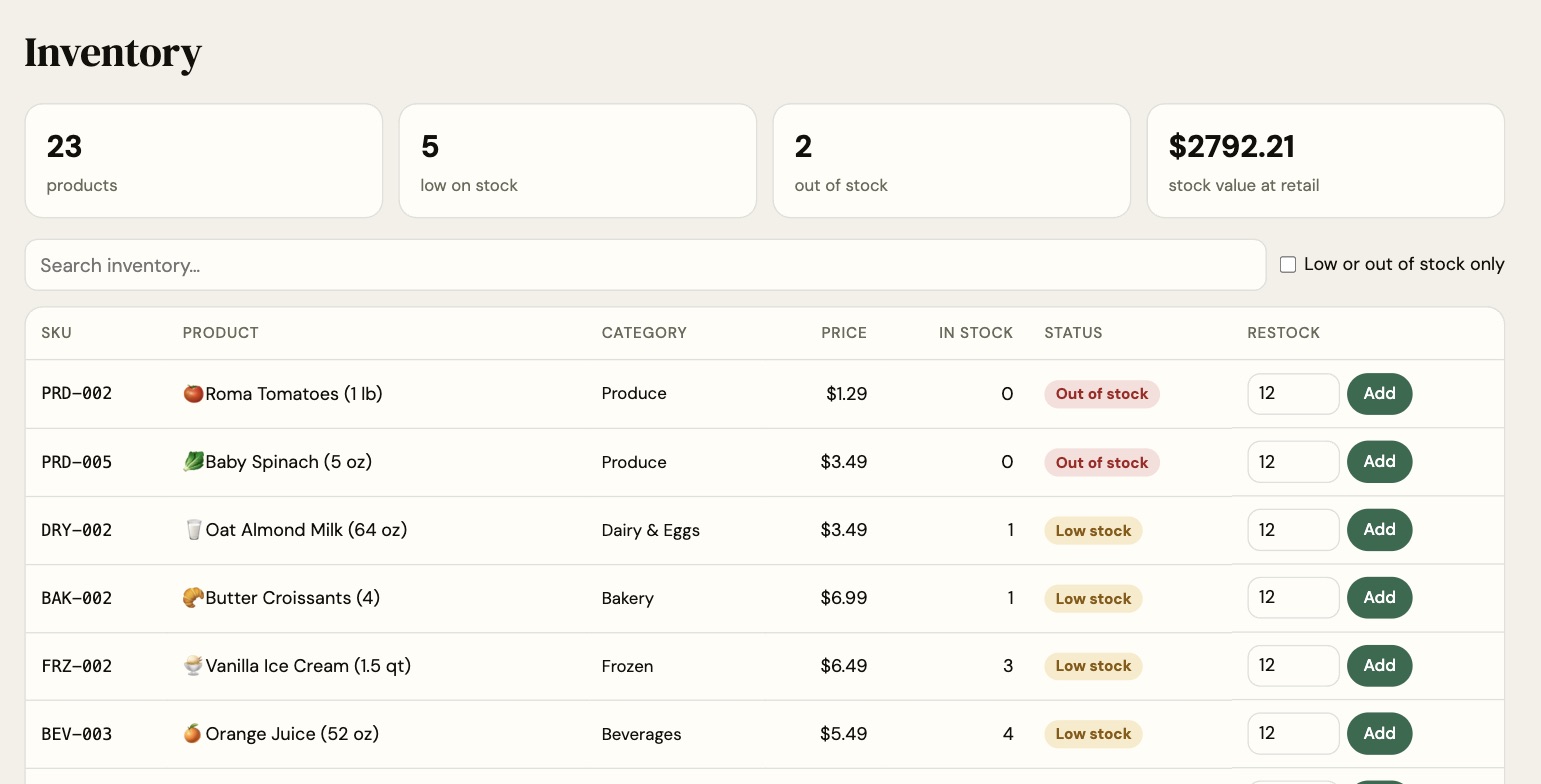This screenshot has width=1541, height=784.
Task: Click the tomato icon beside Roma Tomatoes
Action: click(x=193, y=394)
